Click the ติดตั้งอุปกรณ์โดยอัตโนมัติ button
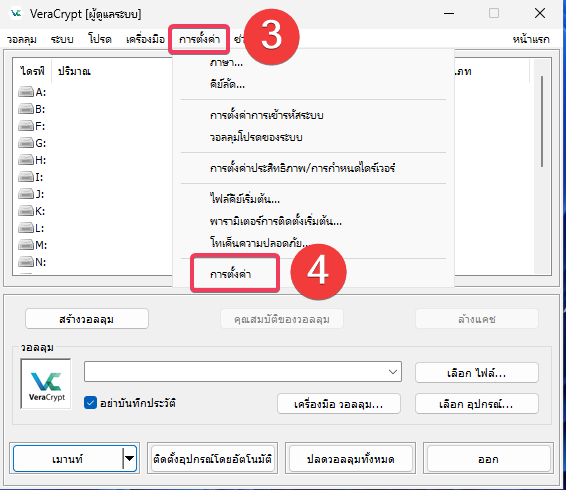566x490 pixels. [212, 459]
